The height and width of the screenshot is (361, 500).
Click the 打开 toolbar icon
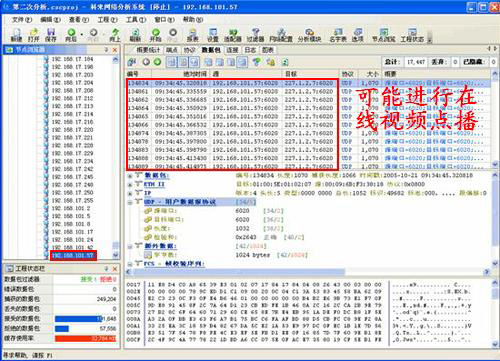pos(33,35)
